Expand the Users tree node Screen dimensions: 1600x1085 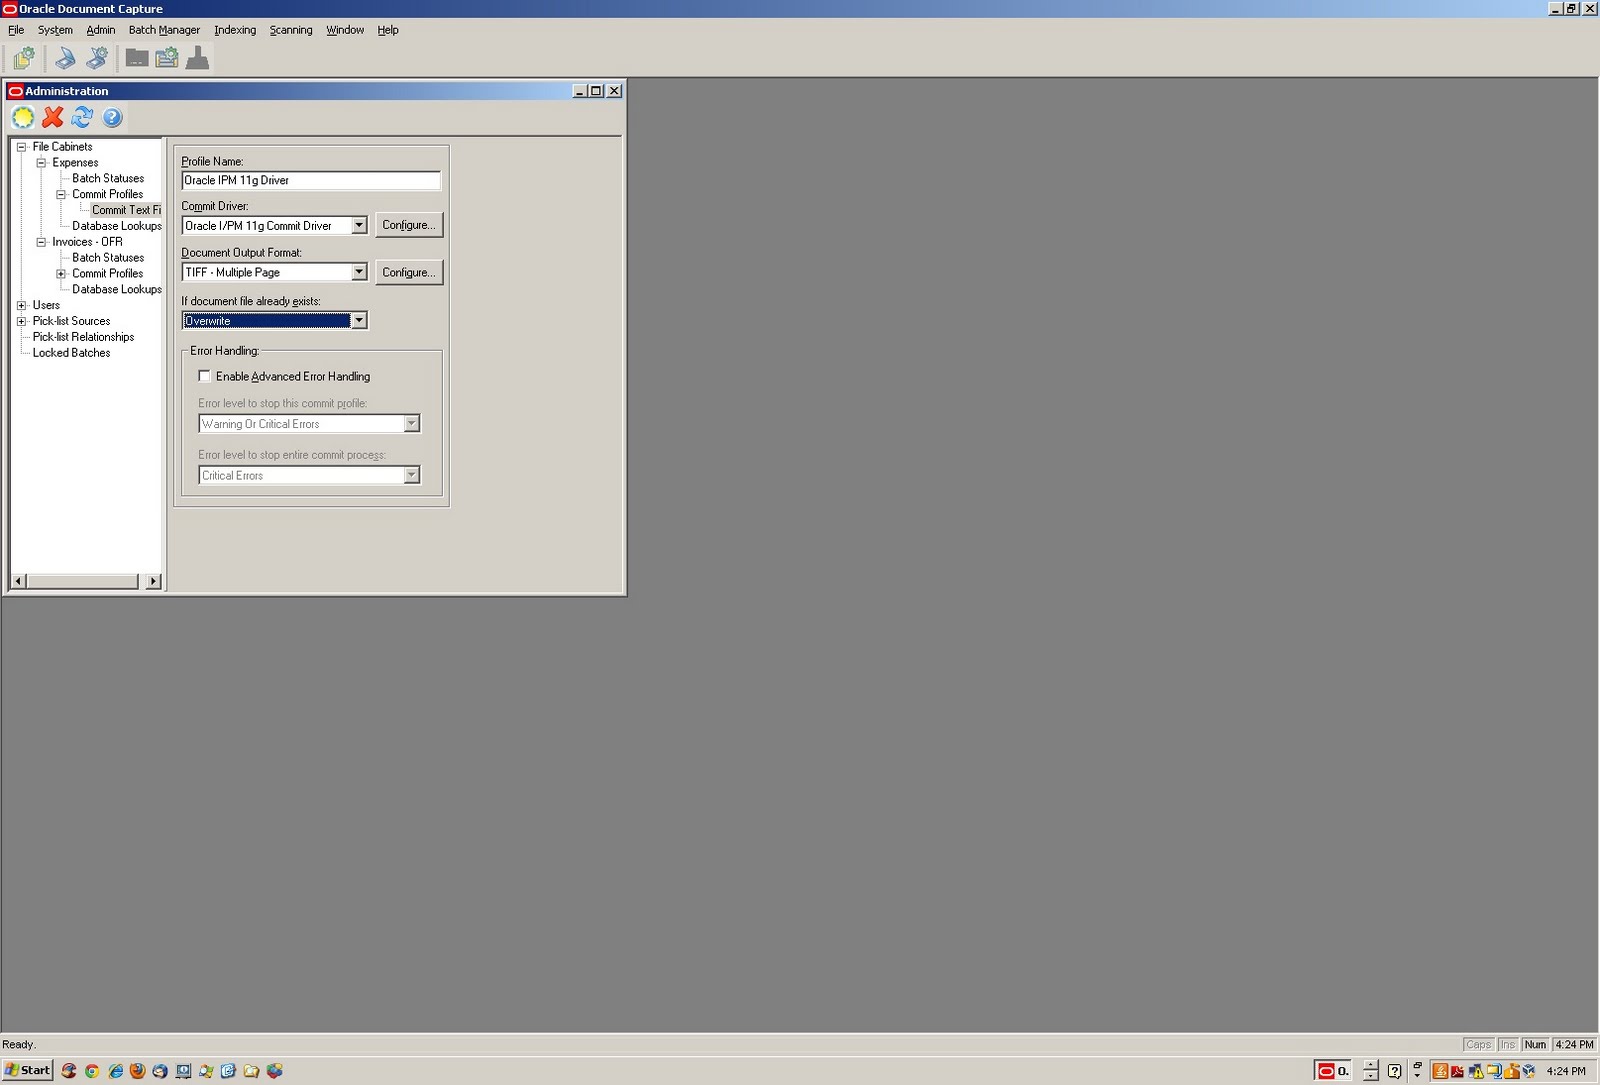pyautogui.click(x=22, y=305)
